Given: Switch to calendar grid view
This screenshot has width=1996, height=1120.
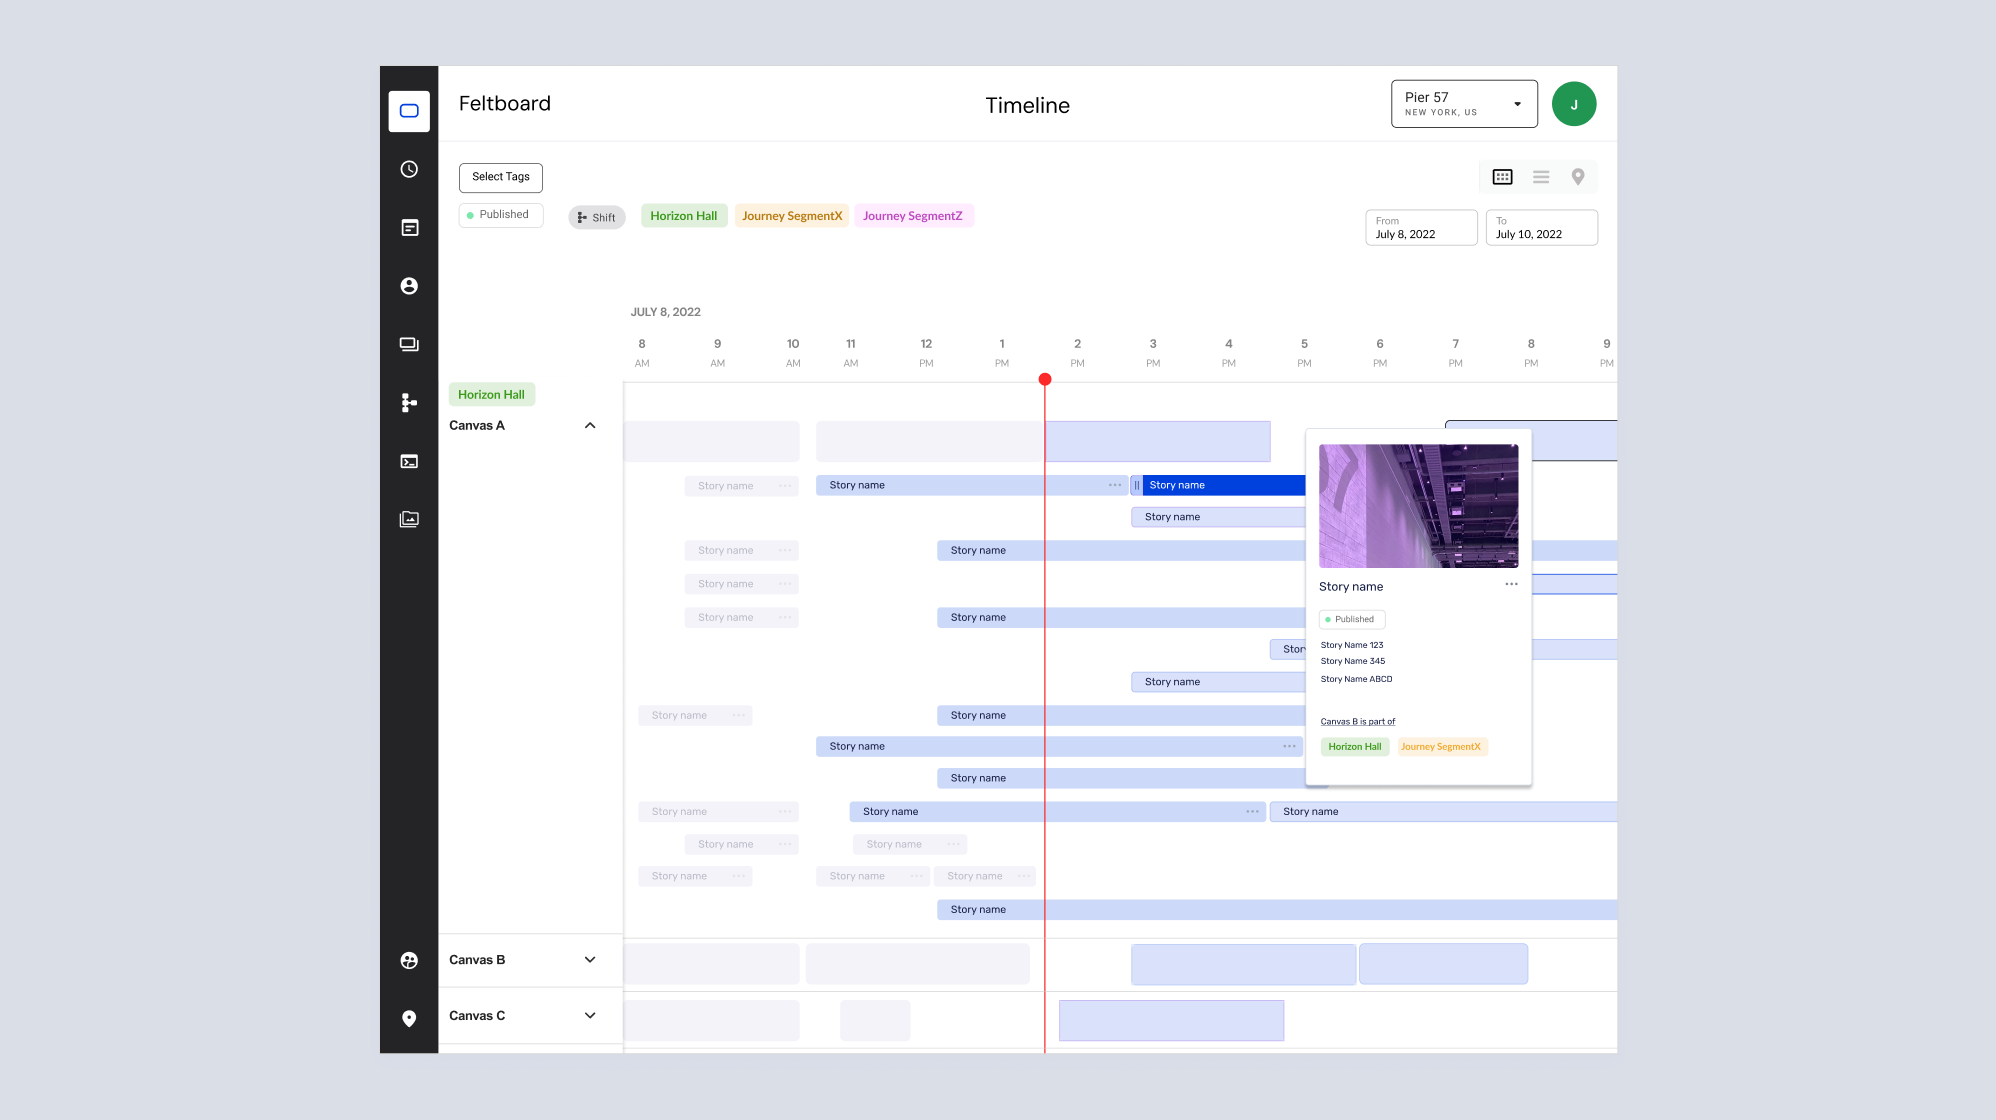Looking at the screenshot, I should [x=1502, y=177].
